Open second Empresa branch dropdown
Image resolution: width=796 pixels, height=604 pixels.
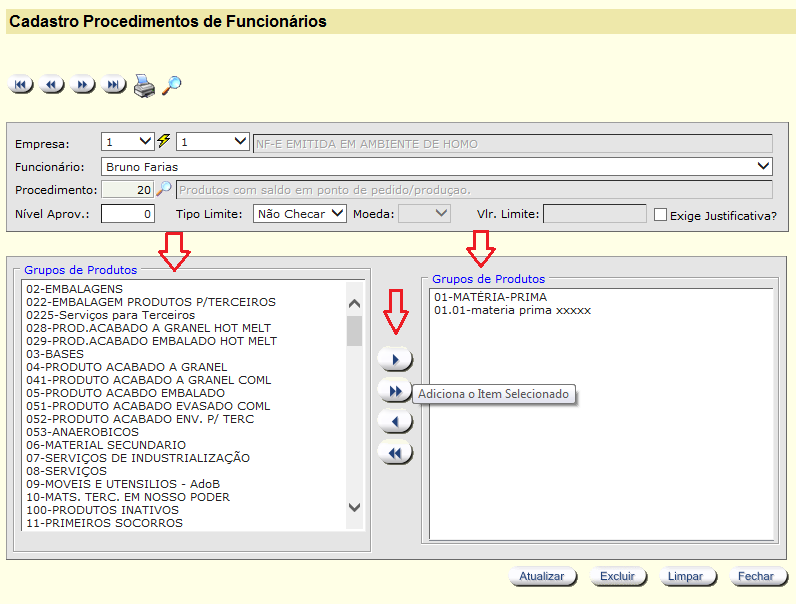click(212, 142)
